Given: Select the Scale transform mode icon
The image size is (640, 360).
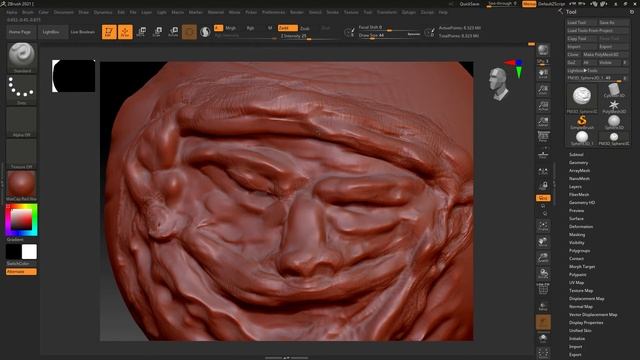Looking at the screenshot, I should click(157, 31).
